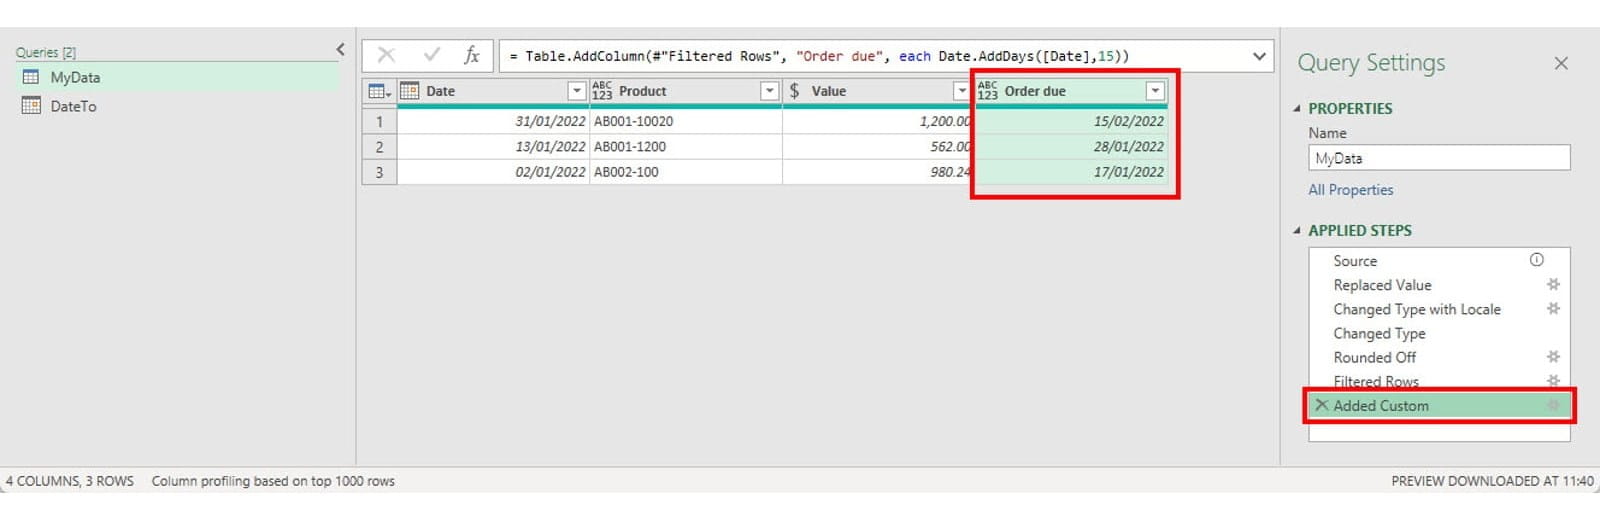Select the DateTo query
This screenshot has width=1600, height=520.
click(x=73, y=106)
